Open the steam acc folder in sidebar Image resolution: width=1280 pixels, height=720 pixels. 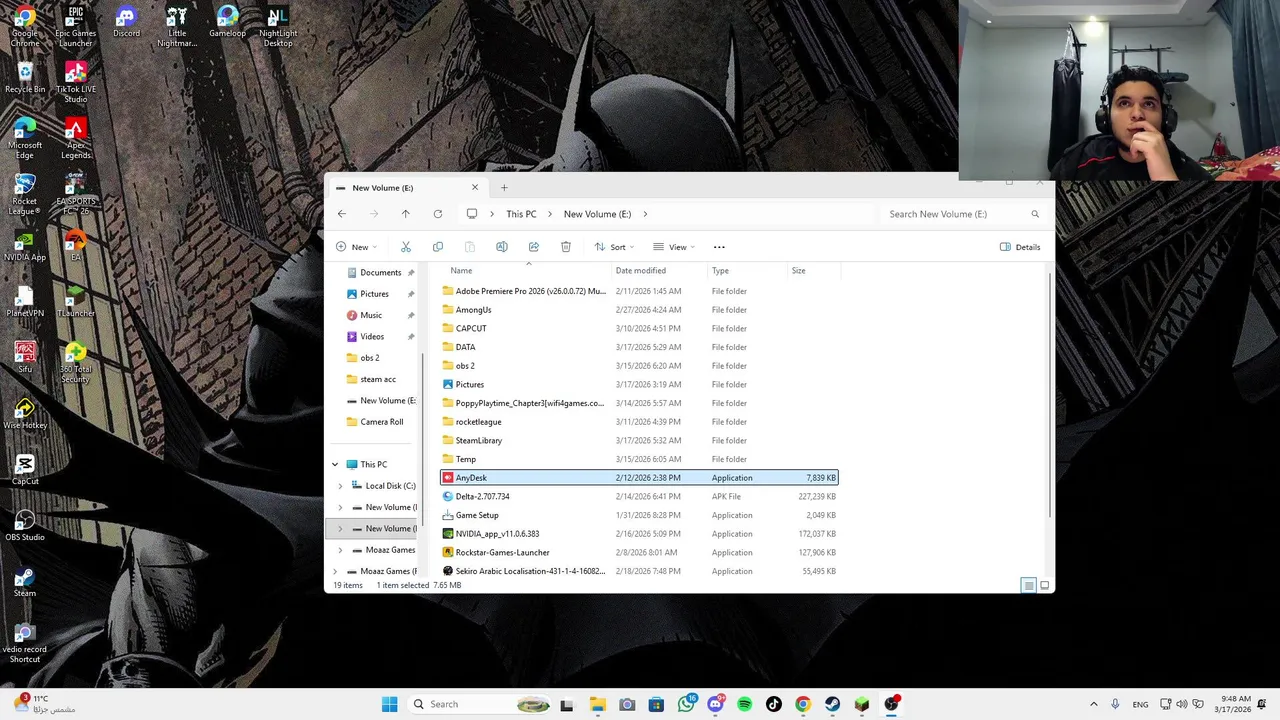[378, 379]
